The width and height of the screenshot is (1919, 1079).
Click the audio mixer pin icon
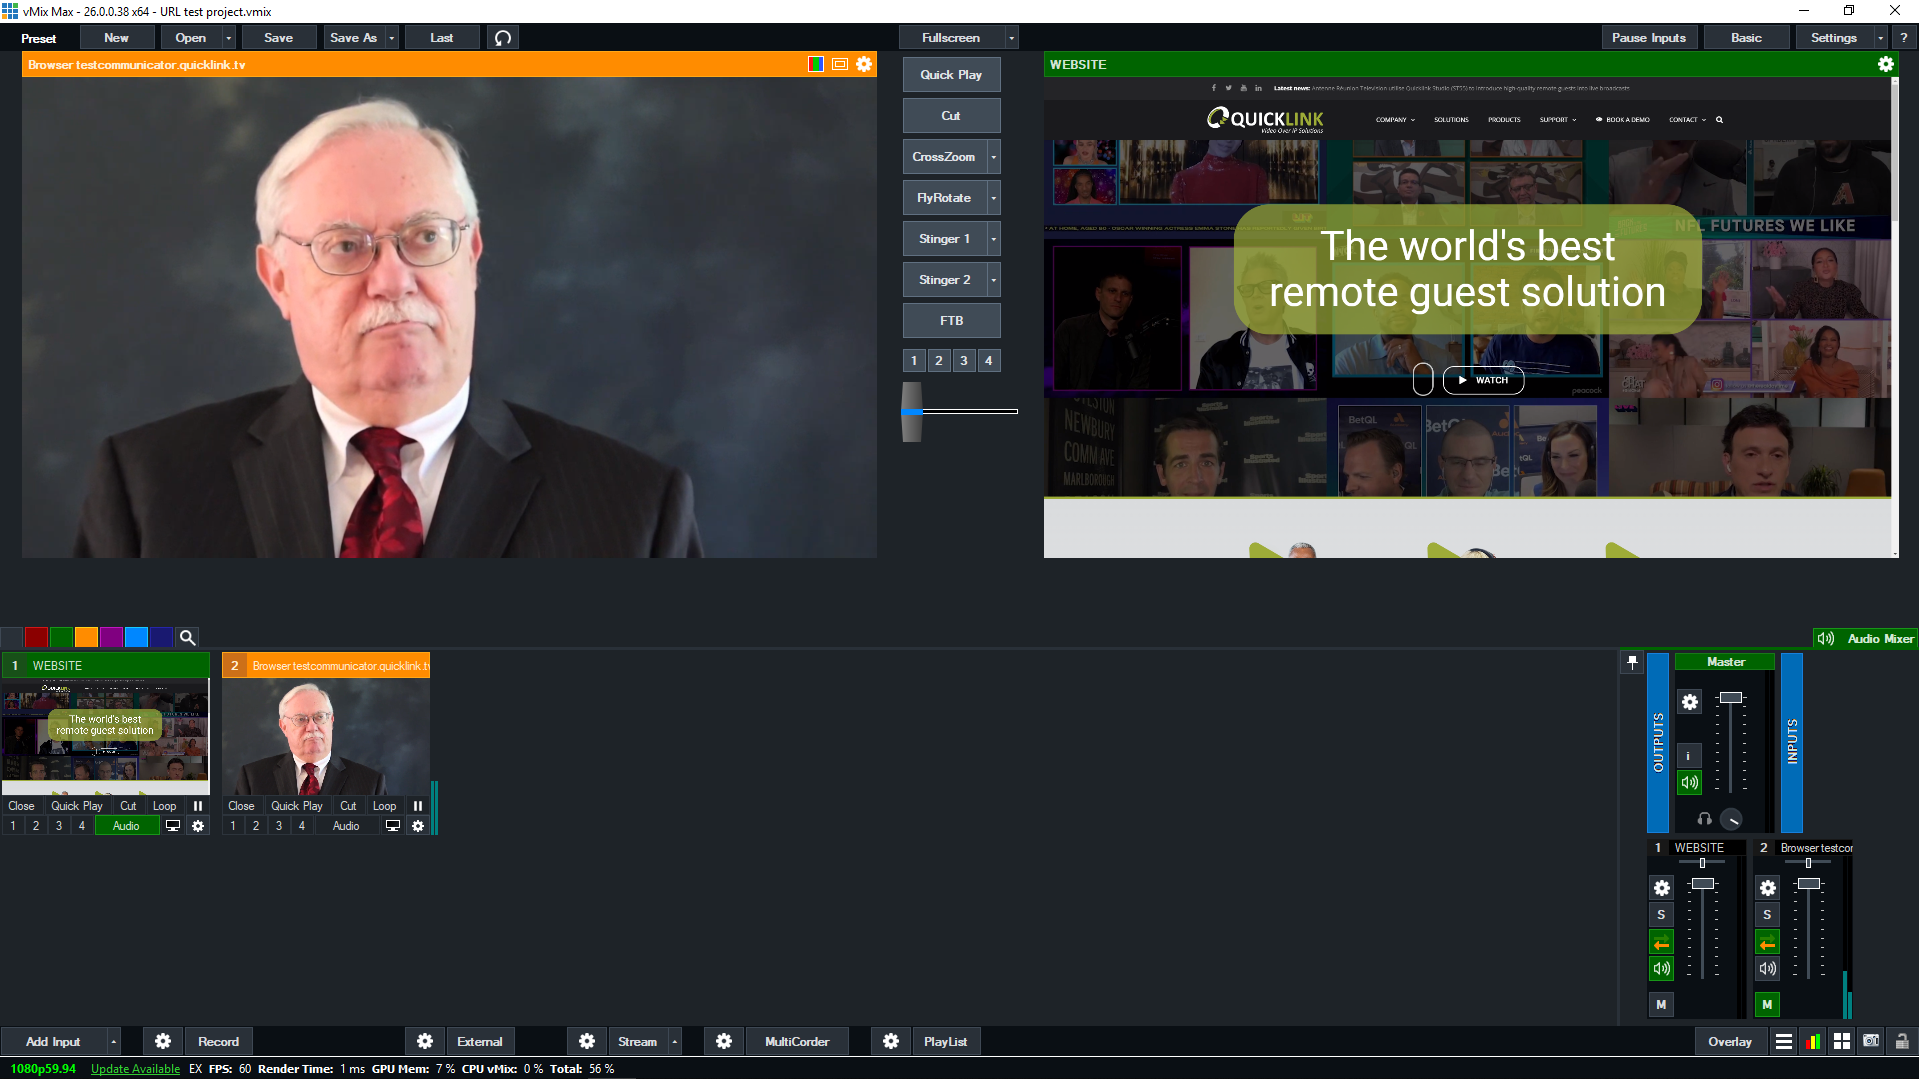pos(1632,662)
